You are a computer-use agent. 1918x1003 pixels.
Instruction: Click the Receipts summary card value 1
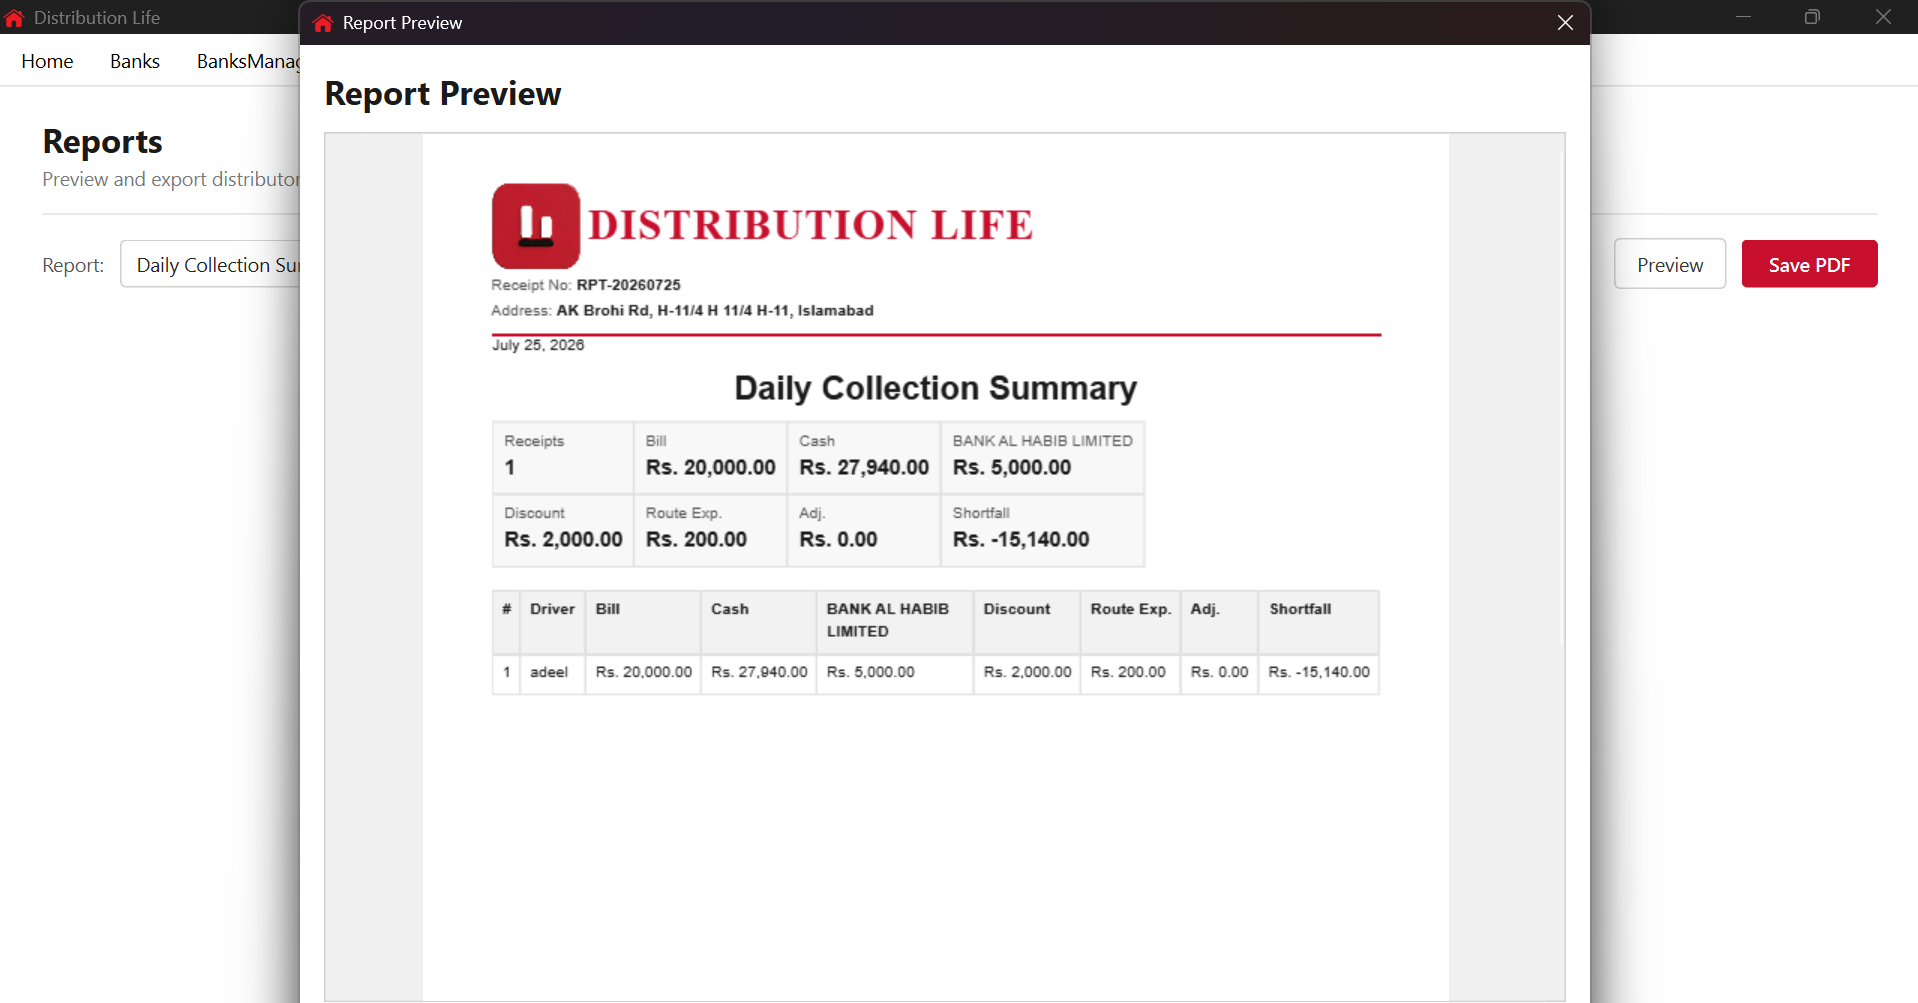point(510,467)
